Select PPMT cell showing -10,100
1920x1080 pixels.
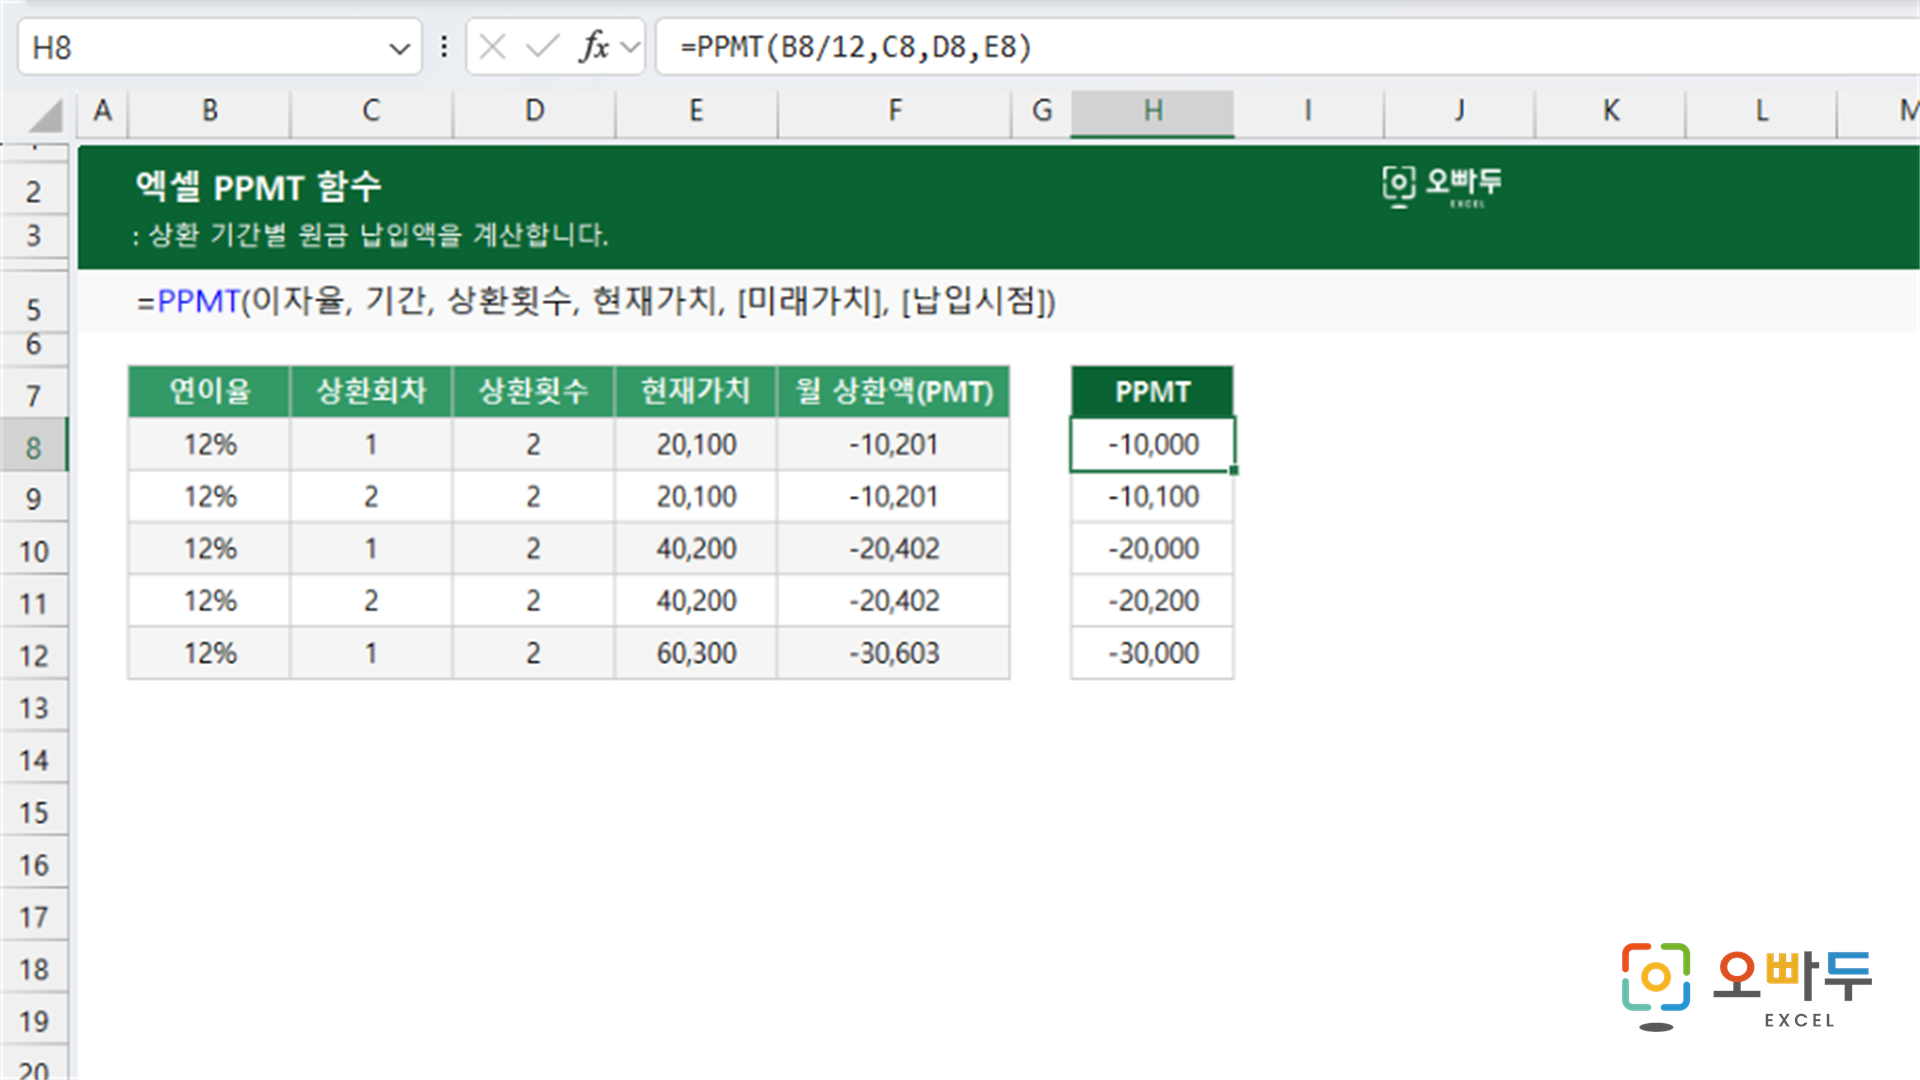1152,496
